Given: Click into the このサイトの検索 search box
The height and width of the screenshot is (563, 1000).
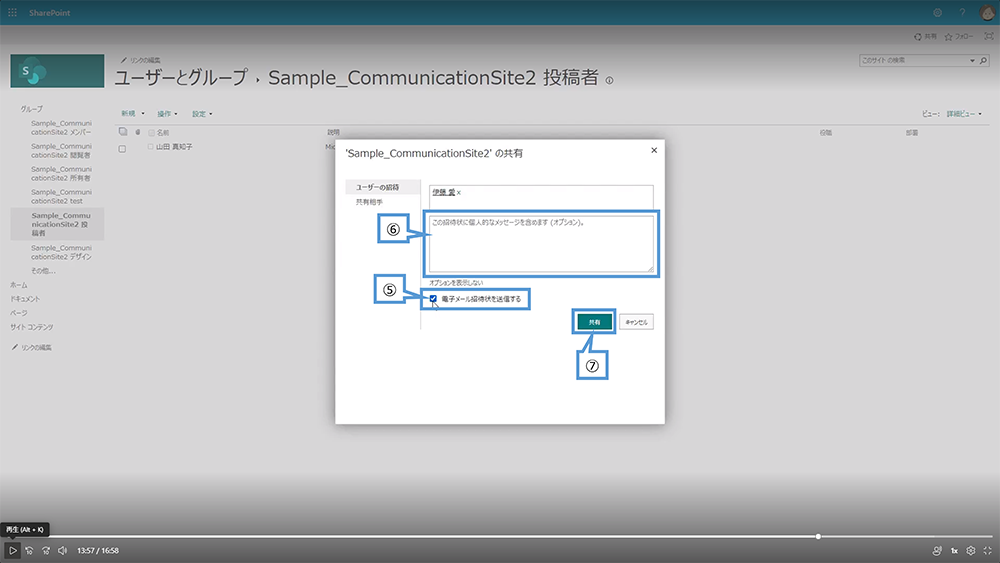Looking at the screenshot, I should pos(913,61).
